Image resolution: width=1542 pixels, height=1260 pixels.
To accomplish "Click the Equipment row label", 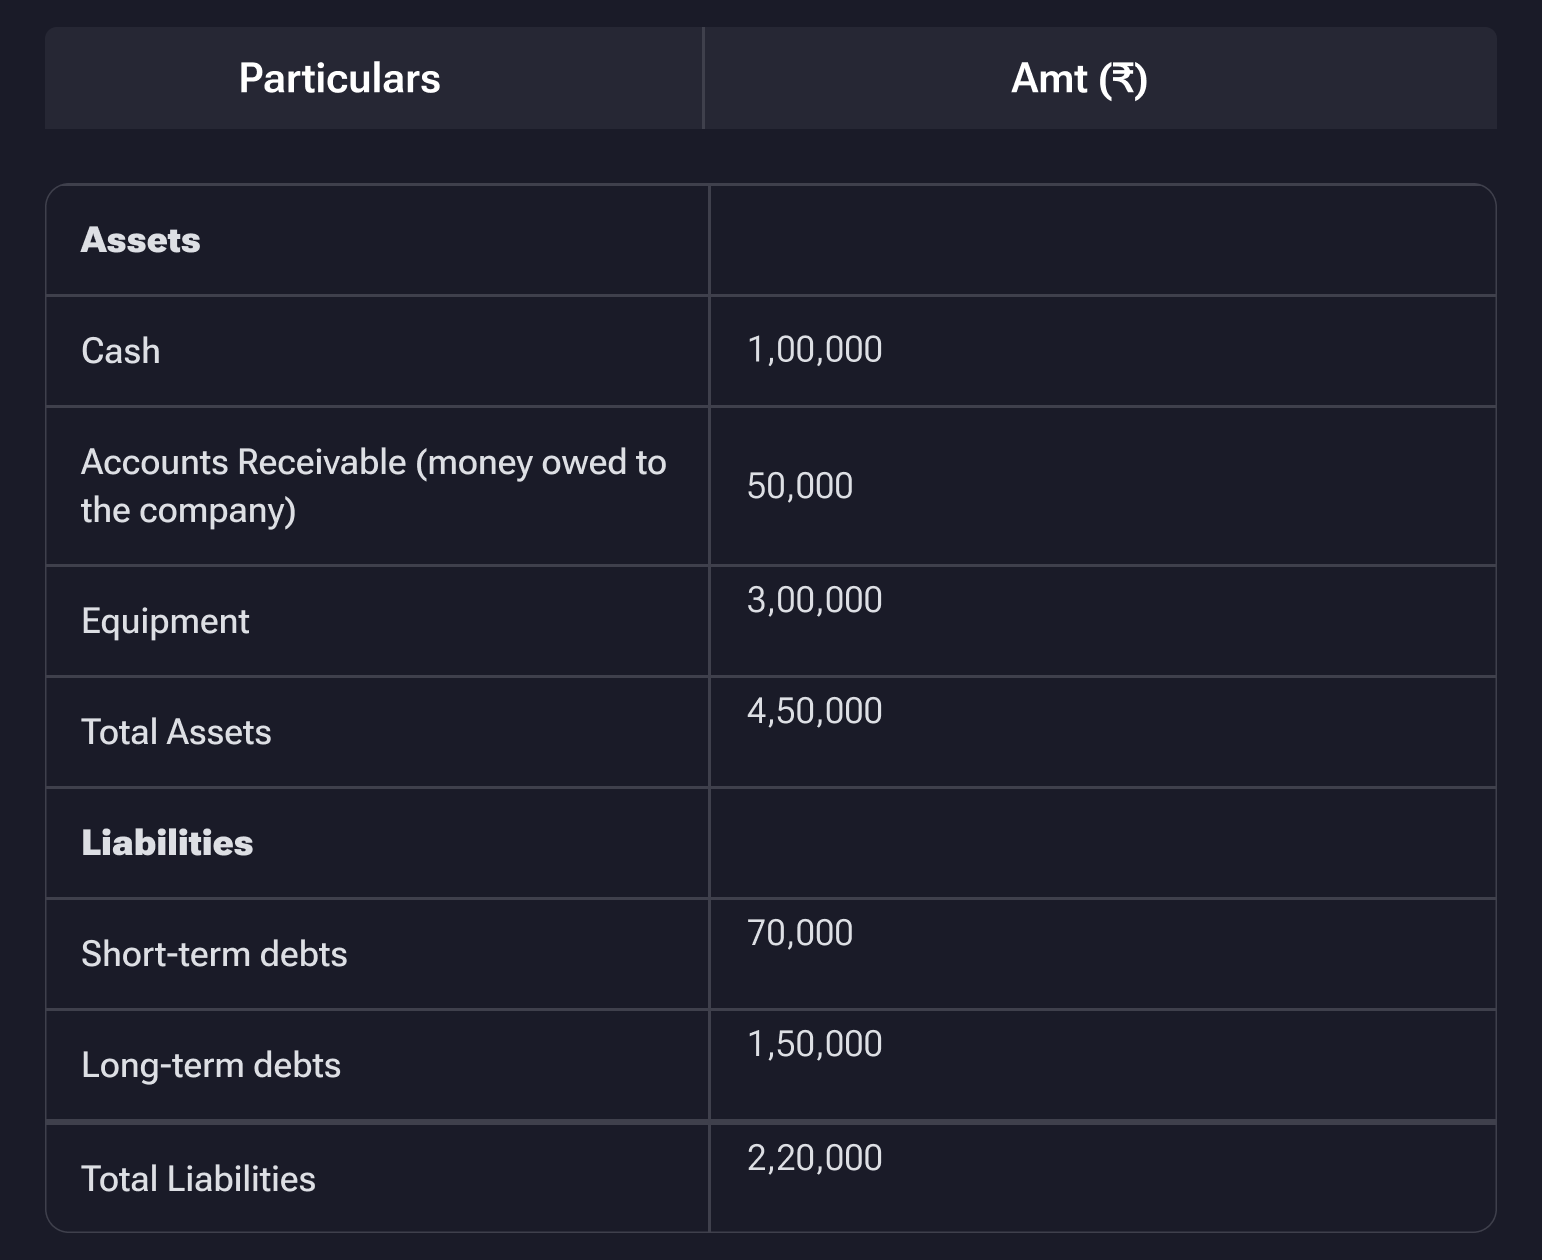I will 165,621.
